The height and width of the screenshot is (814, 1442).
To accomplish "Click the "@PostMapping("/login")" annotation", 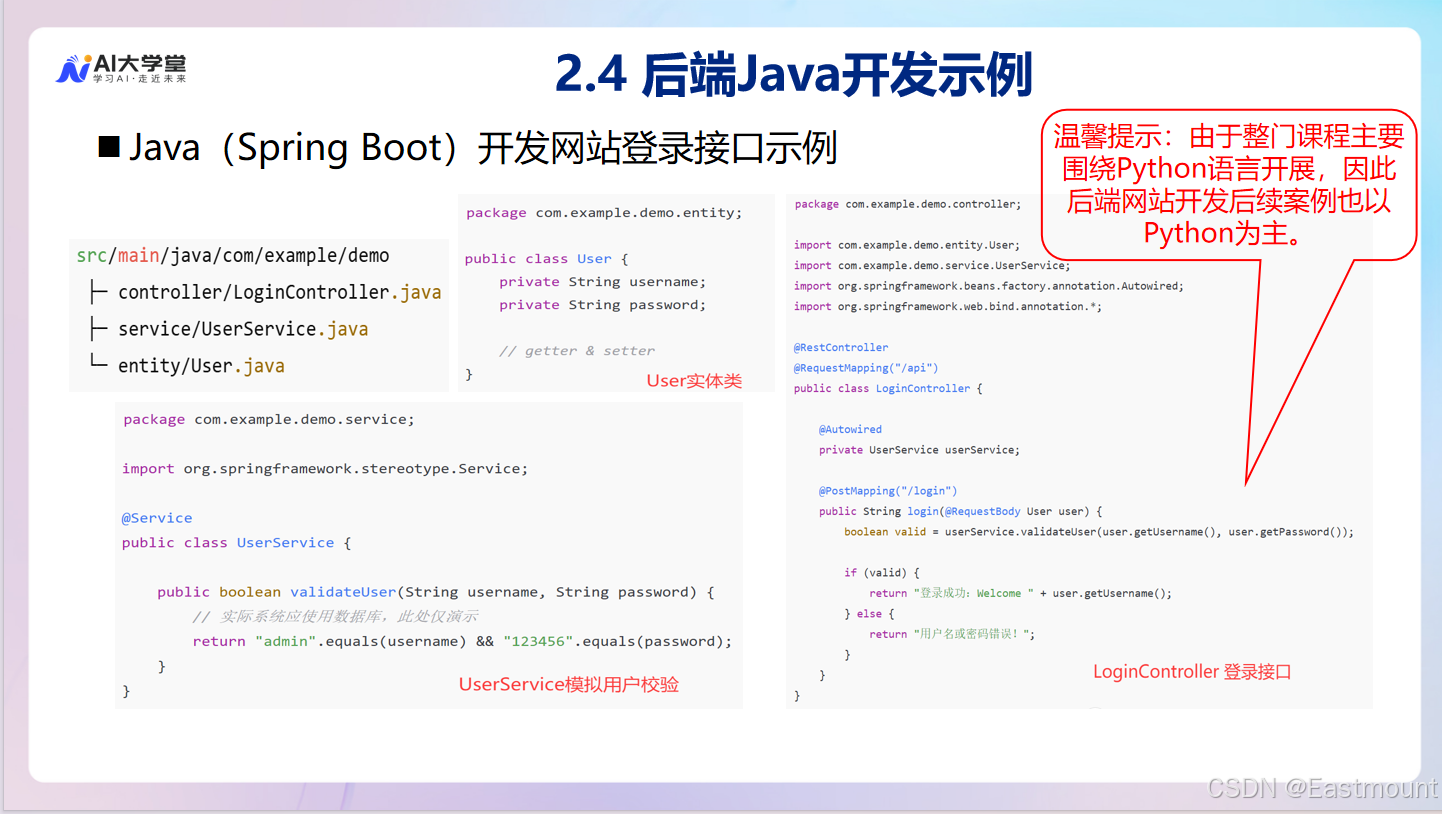I will click(888, 491).
